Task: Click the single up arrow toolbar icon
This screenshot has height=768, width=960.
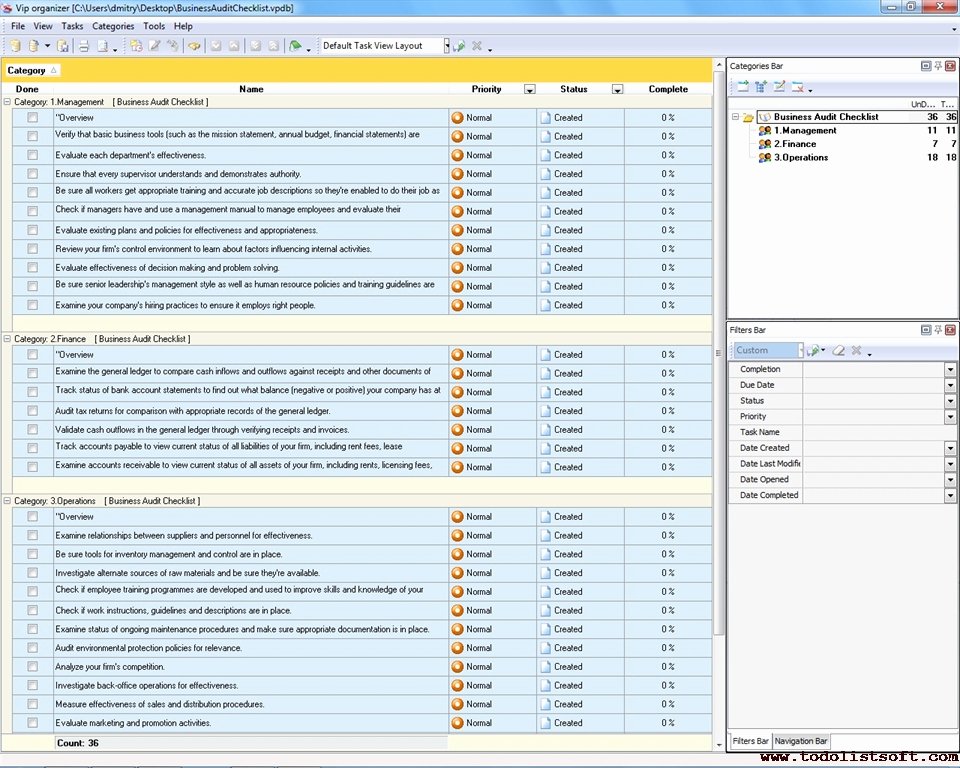Action: tap(234, 46)
